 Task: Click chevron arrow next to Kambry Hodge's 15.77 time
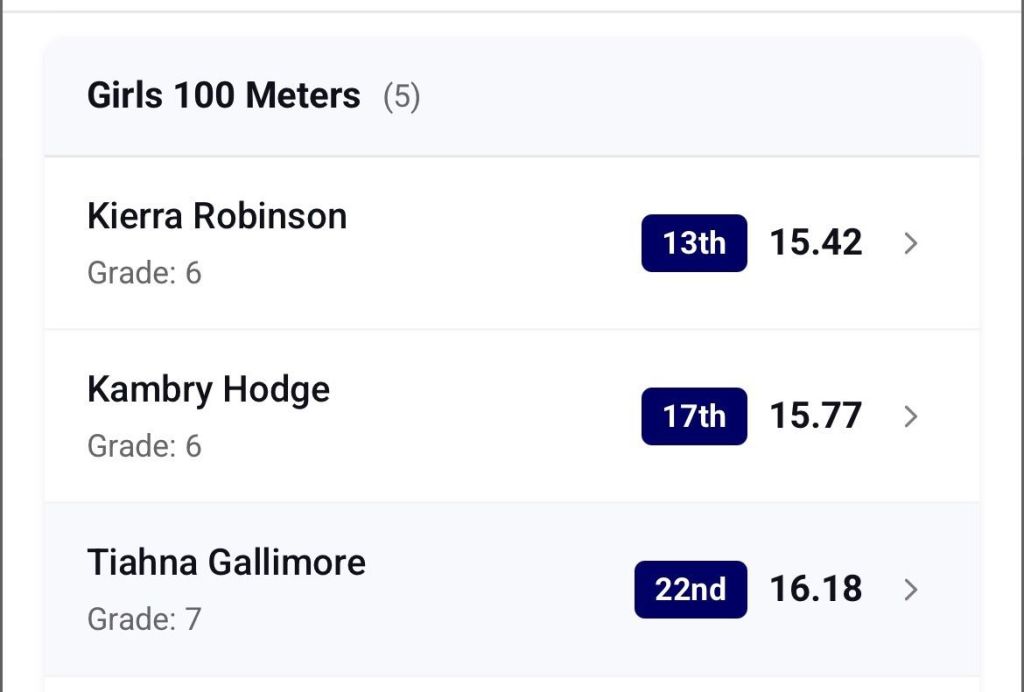point(910,416)
